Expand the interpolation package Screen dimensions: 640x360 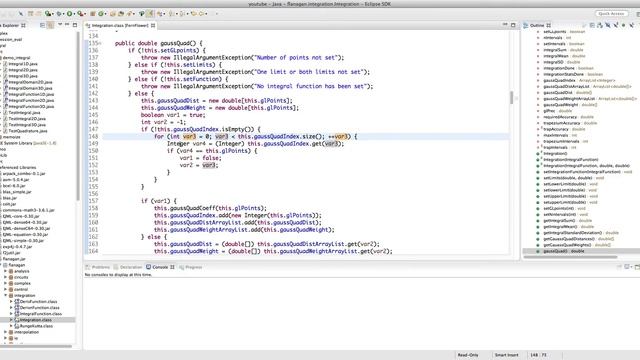(x=6, y=332)
